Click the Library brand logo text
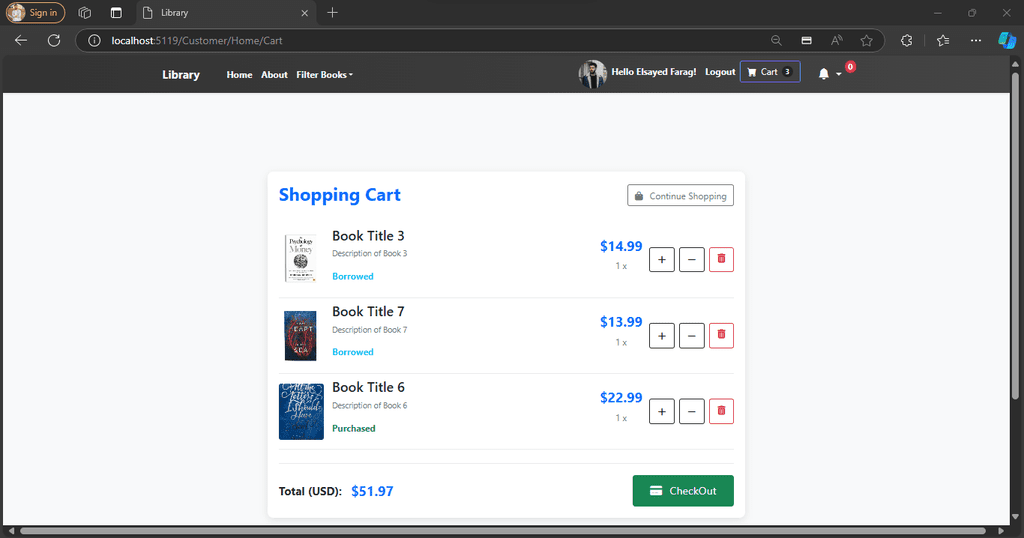Viewport: 1024px width, 538px height. point(181,74)
